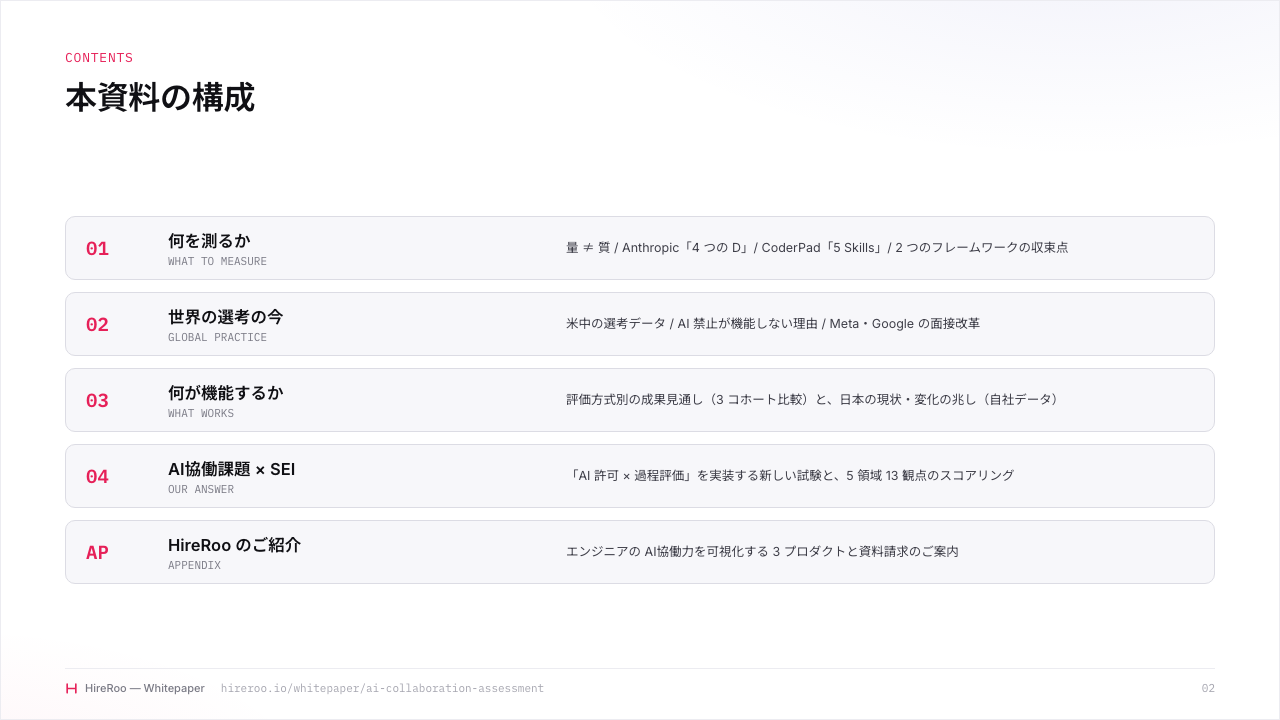Click the CONTENTS label above the title
Screen dimensions: 1280x720
point(99,58)
